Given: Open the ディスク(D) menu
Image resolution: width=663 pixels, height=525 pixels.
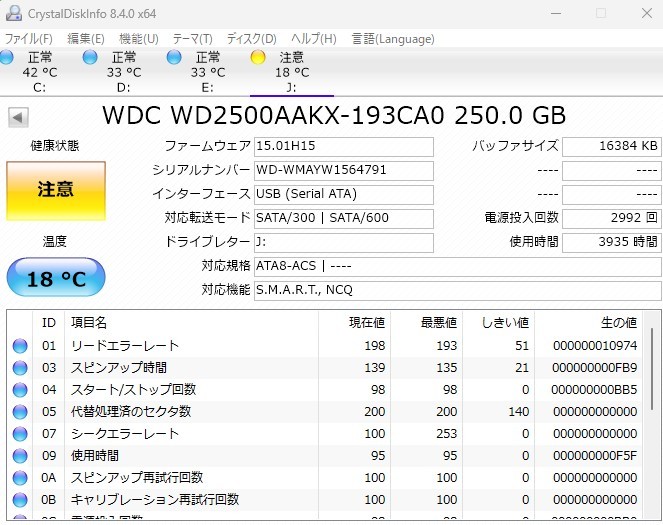Looking at the screenshot, I should 252,39.
